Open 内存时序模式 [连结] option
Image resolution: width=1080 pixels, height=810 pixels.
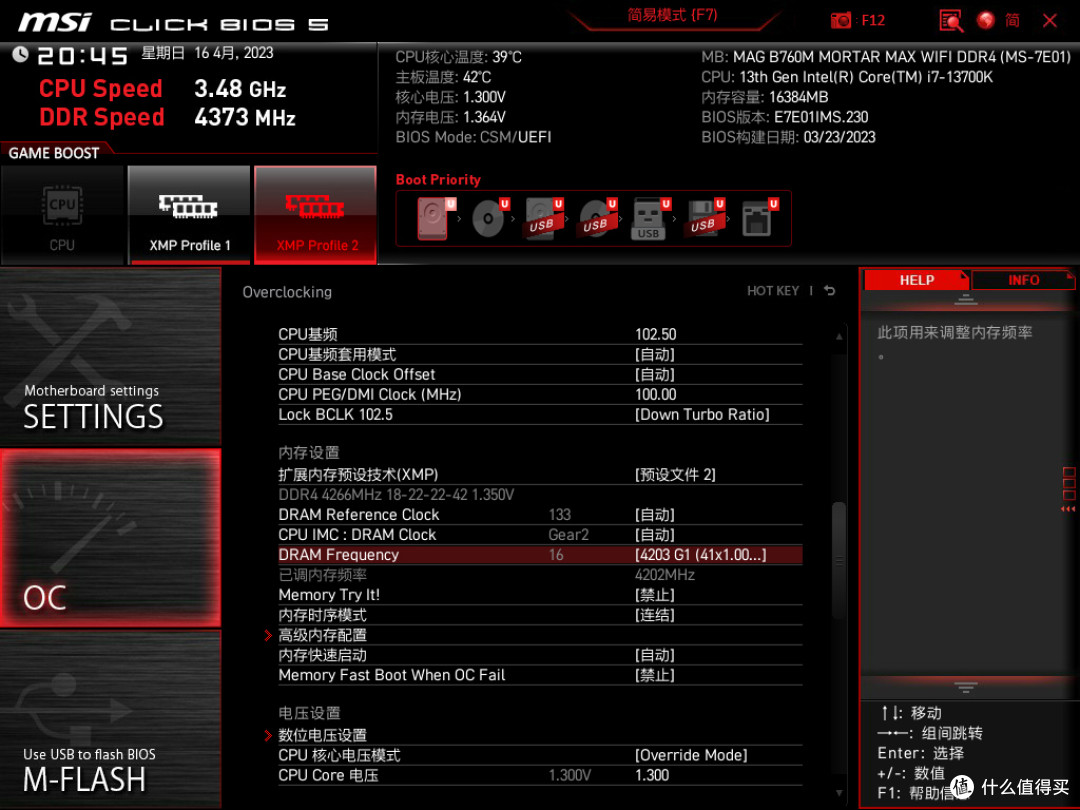tap(540, 615)
